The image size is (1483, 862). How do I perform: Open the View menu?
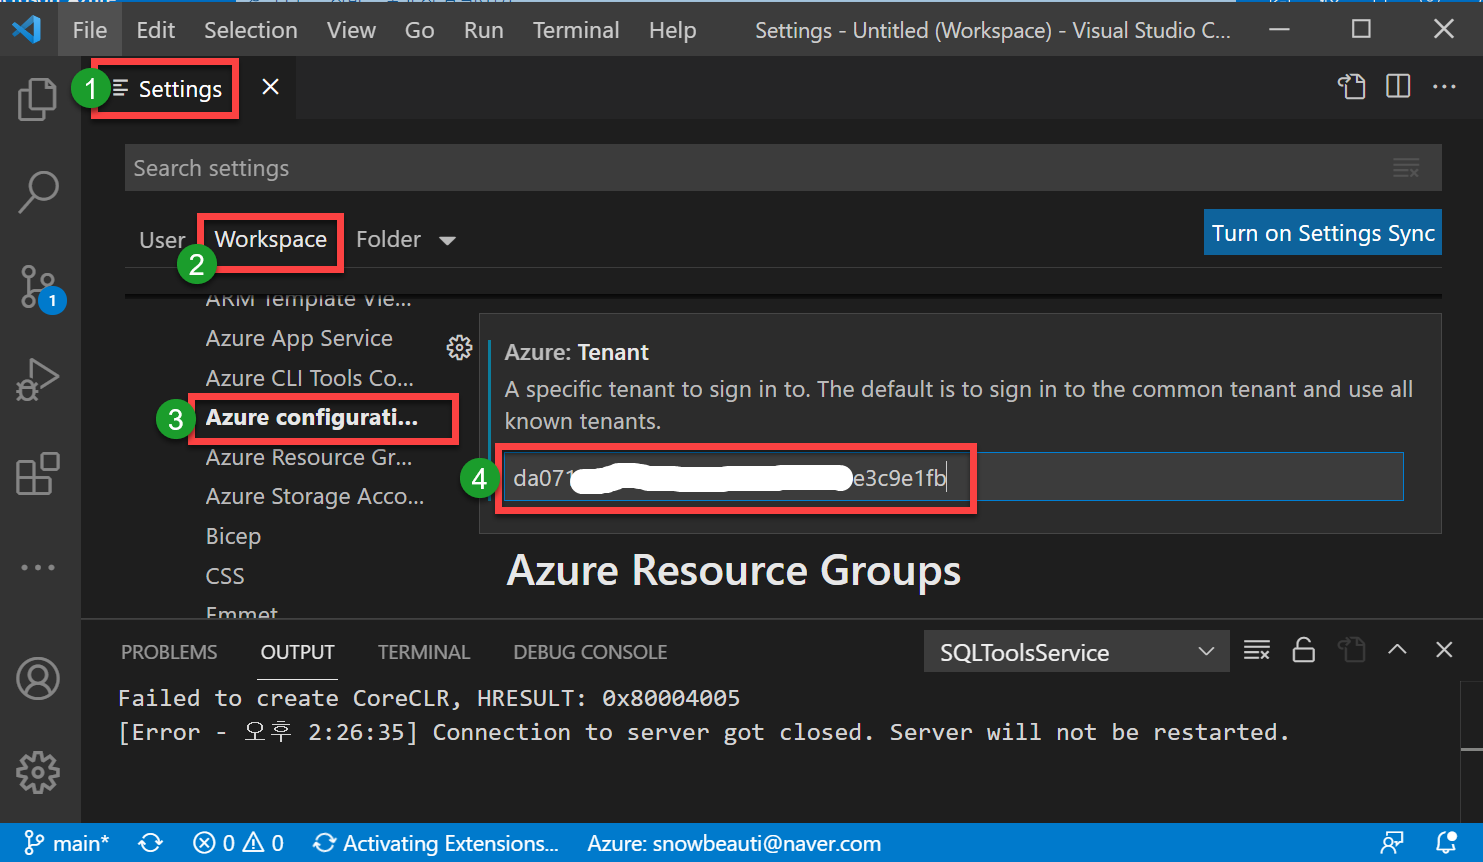[x=351, y=30]
